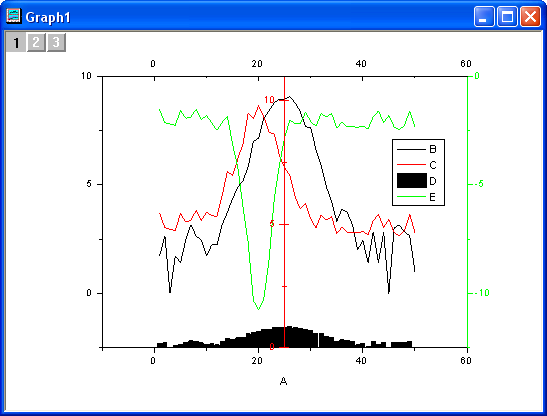This screenshot has width=547, height=416.
Task: Click the Graph1 title bar text
Action: (x=48, y=17)
